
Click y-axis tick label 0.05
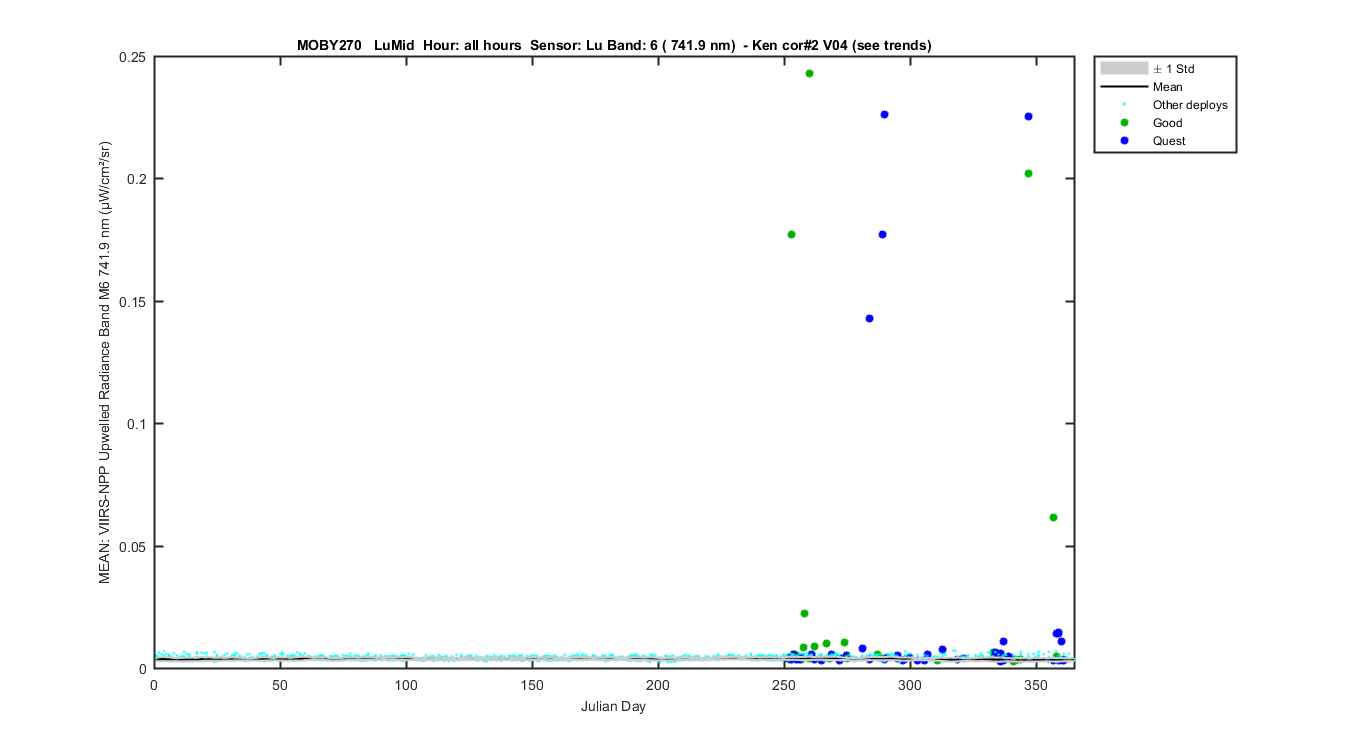(134, 547)
